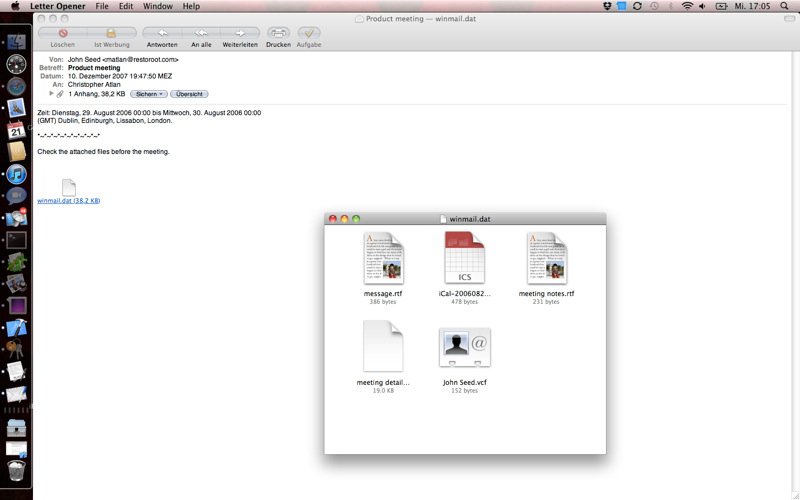Open Spotlight search in menu bar
This screenshot has width=800, height=500.
coord(784,6)
